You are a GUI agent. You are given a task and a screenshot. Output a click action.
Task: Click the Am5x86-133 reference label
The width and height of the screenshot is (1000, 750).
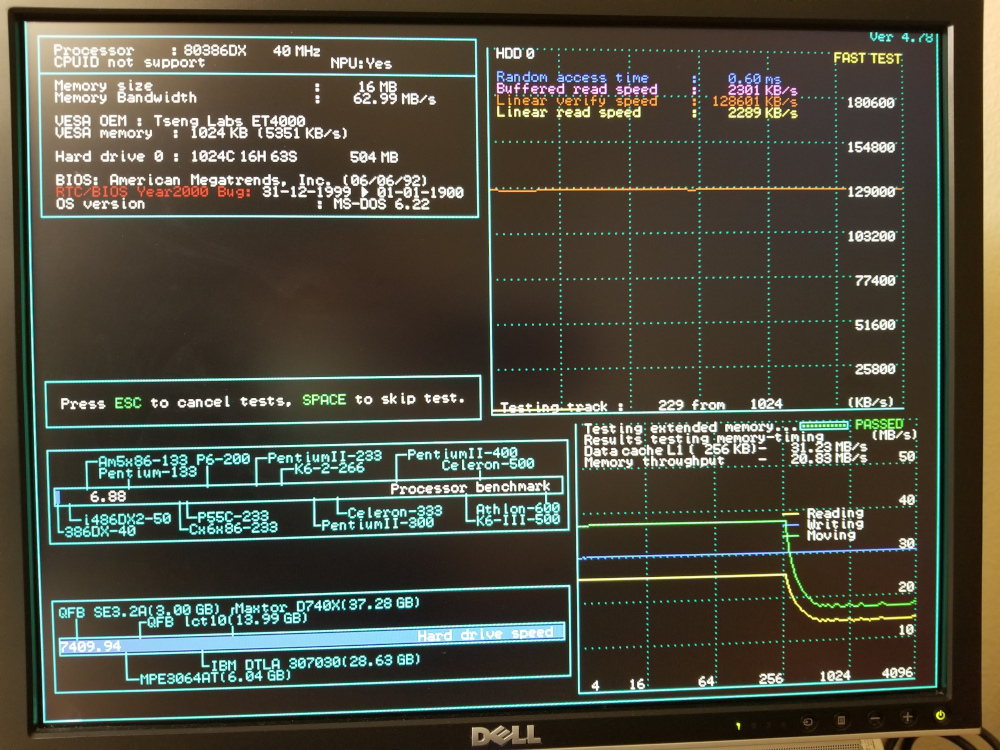coord(143,460)
